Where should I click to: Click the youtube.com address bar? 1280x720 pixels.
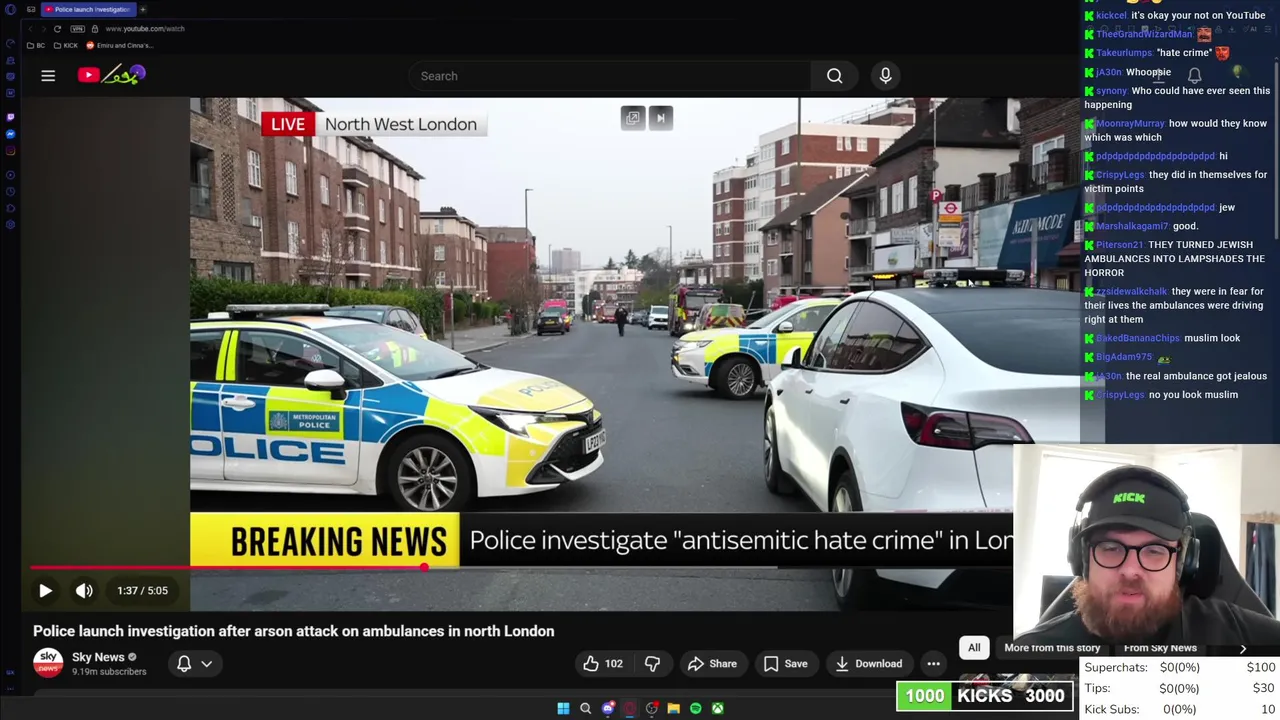(x=145, y=29)
